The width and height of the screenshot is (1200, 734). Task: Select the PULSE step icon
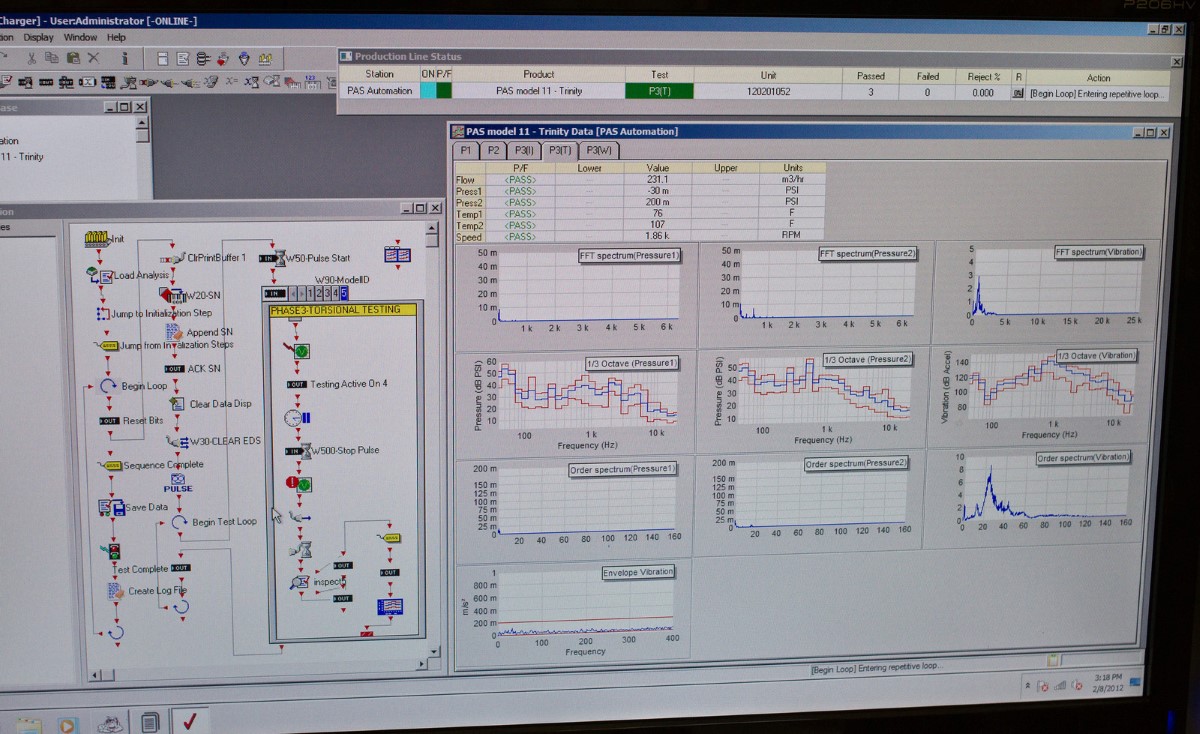point(178,483)
